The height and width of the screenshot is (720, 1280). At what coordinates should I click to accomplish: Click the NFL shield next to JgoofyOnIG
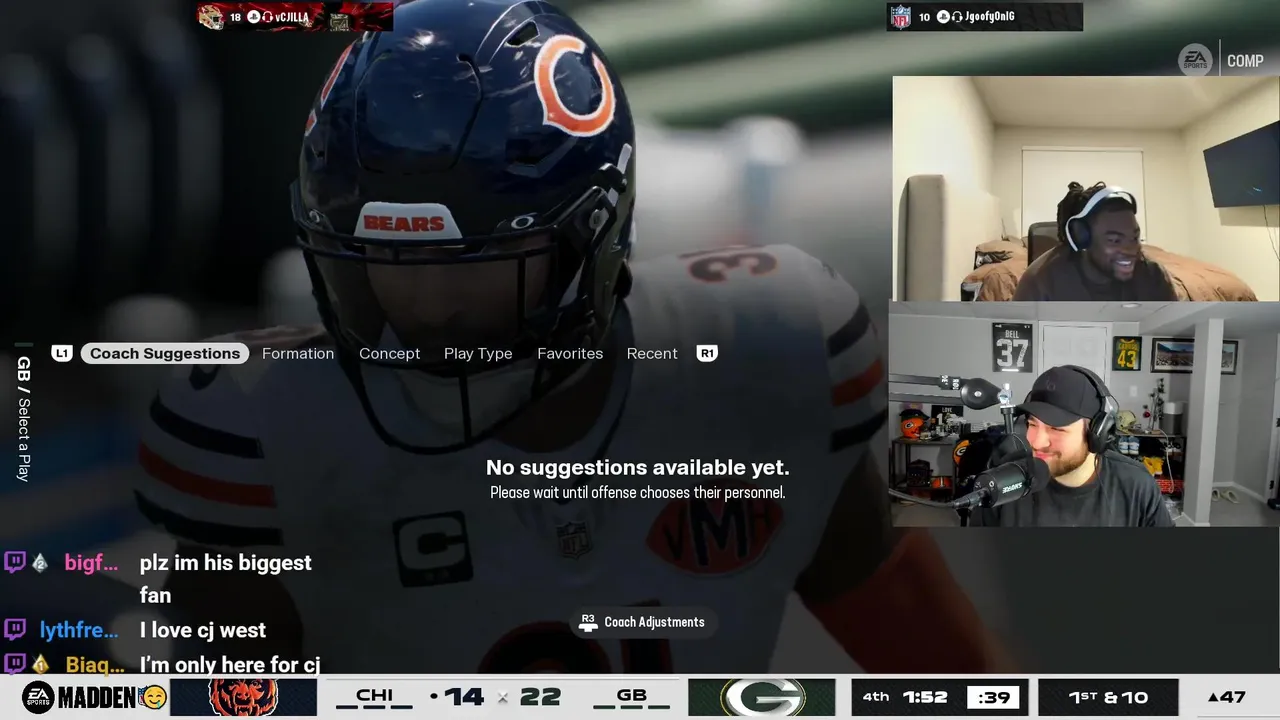coord(901,17)
